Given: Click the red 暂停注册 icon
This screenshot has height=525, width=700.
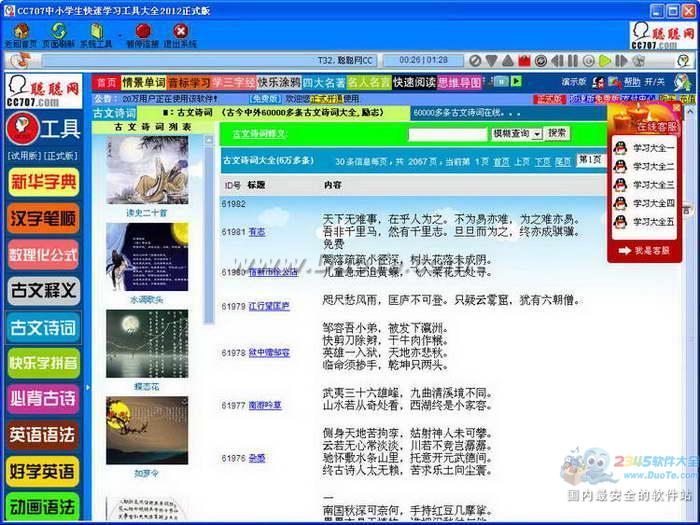Looking at the screenshot, I should 143,31.
